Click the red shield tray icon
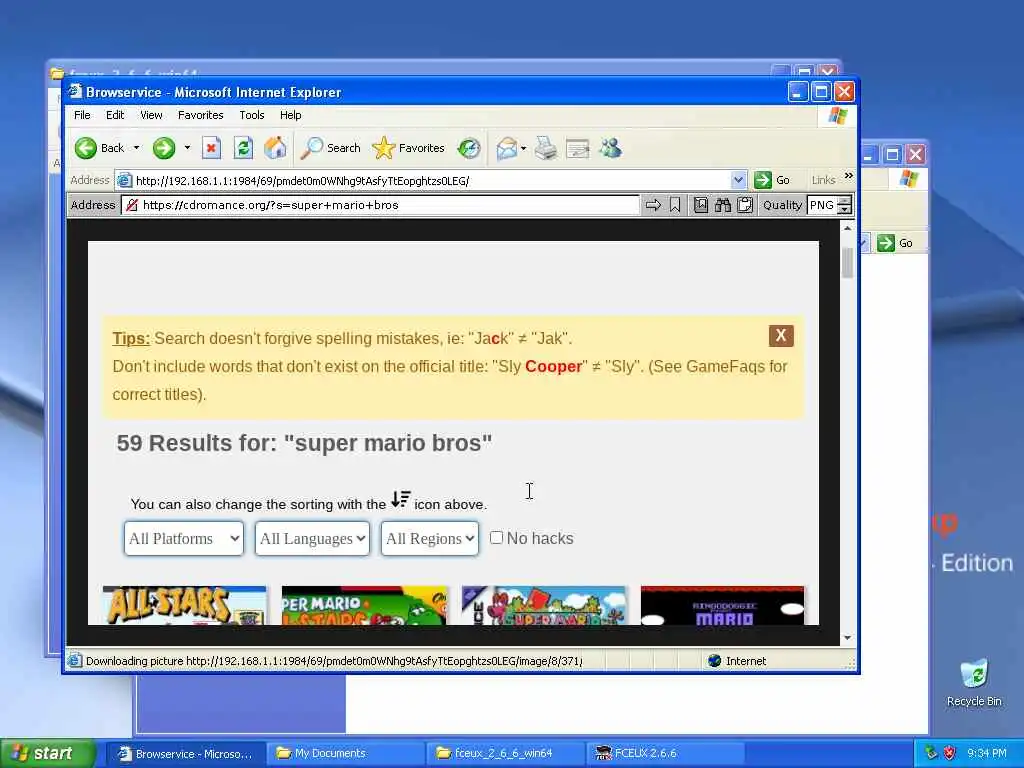The width and height of the screenshot is (1024, 768). [949, 753]
